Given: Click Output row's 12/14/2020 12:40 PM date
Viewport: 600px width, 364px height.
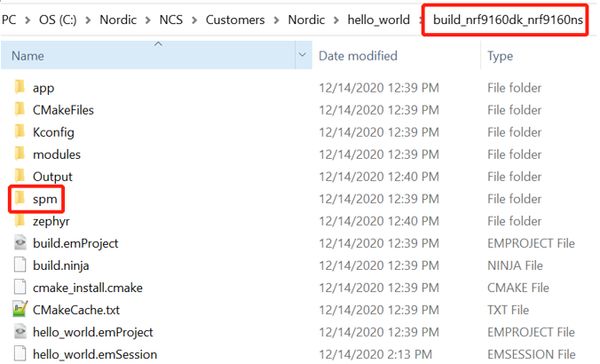Looking at the screenshot, I should point(379,177).
